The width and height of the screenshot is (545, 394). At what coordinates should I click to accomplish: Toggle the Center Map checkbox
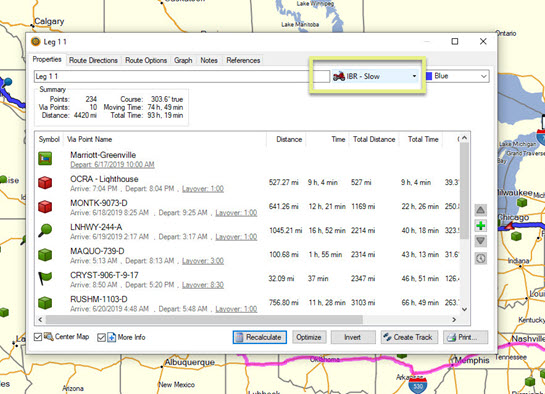coord(38,337)
